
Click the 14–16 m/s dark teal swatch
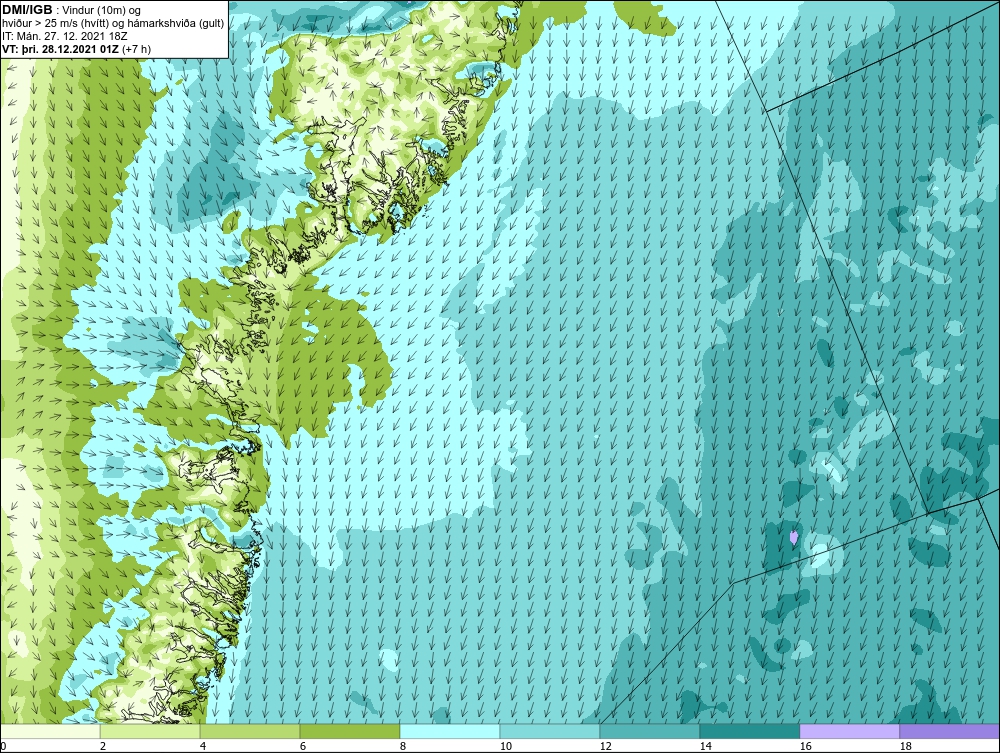pos(749,731)
